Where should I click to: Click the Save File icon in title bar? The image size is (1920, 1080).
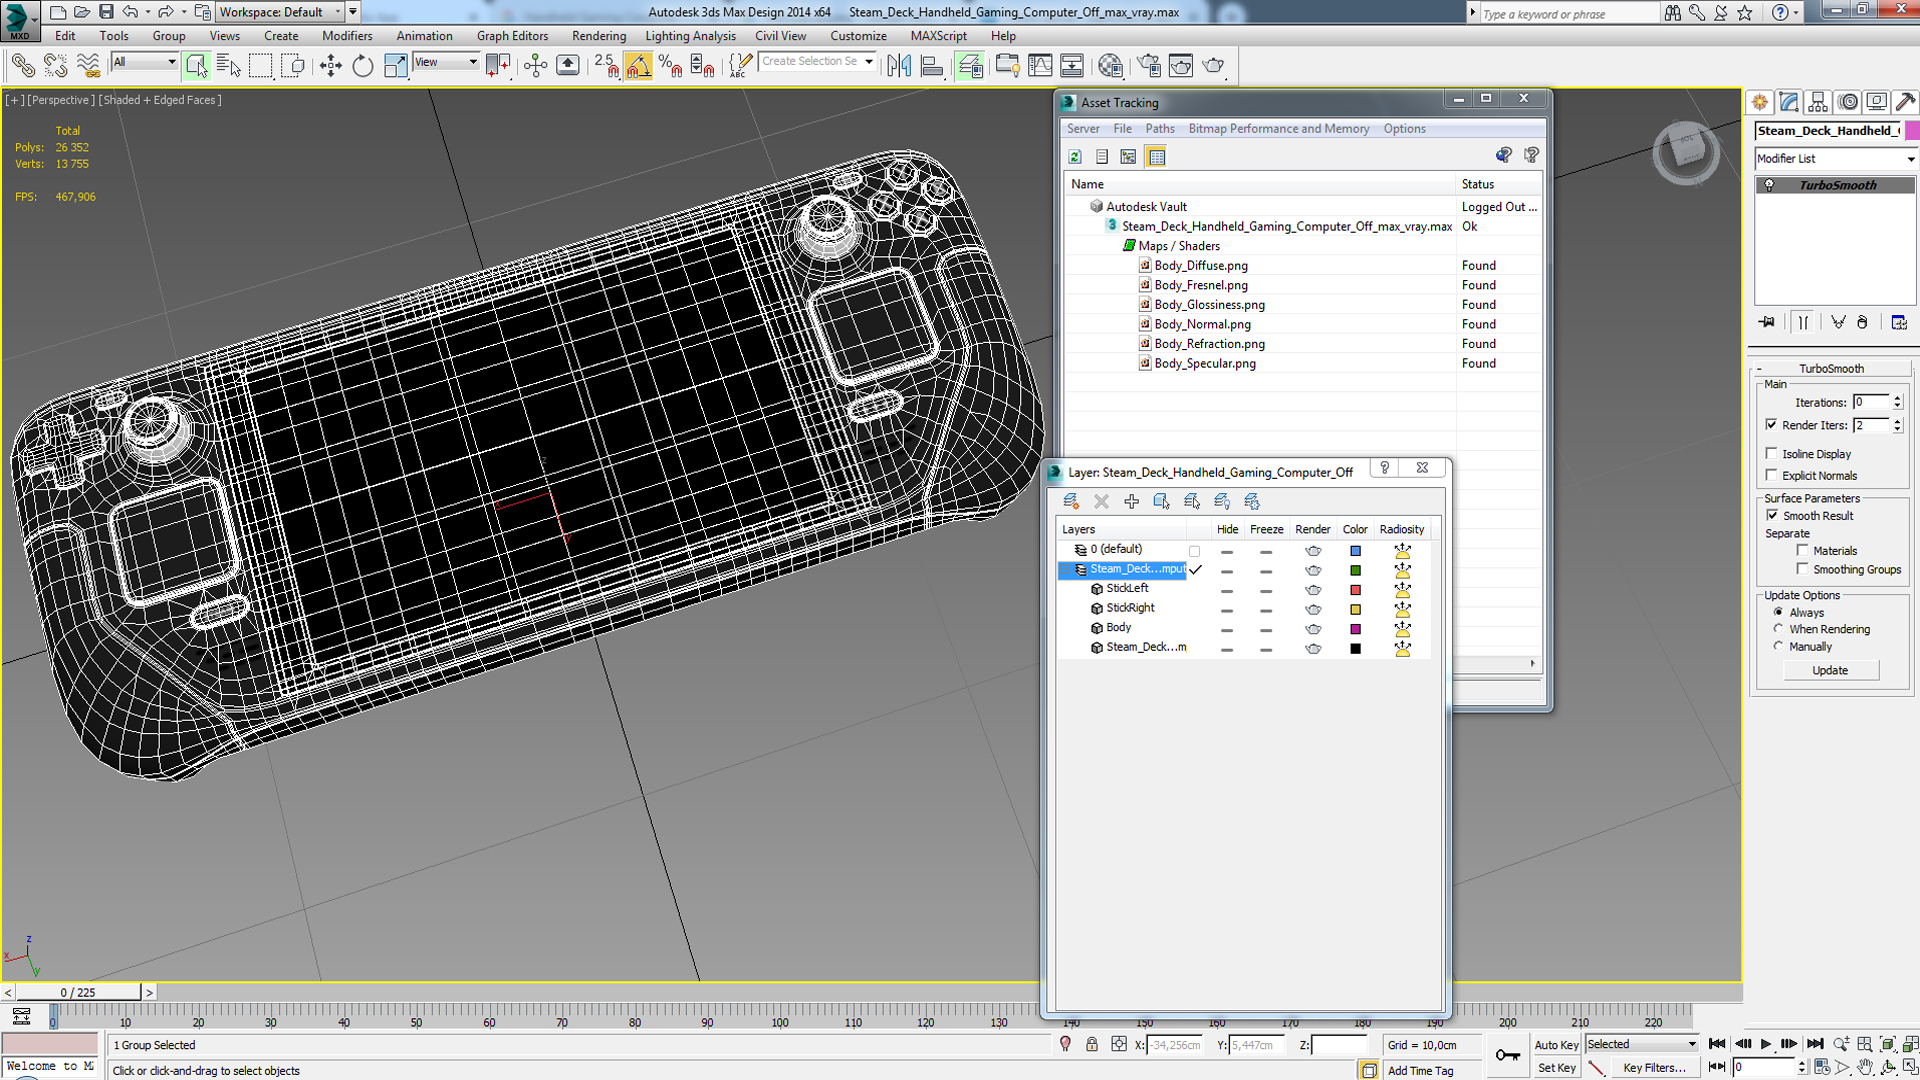[x=106, y=12]
